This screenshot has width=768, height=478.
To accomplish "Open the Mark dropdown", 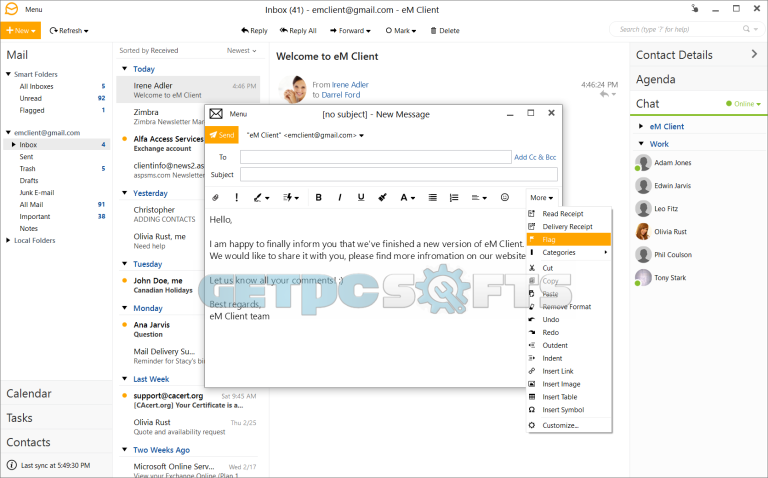I will point(401,30).
